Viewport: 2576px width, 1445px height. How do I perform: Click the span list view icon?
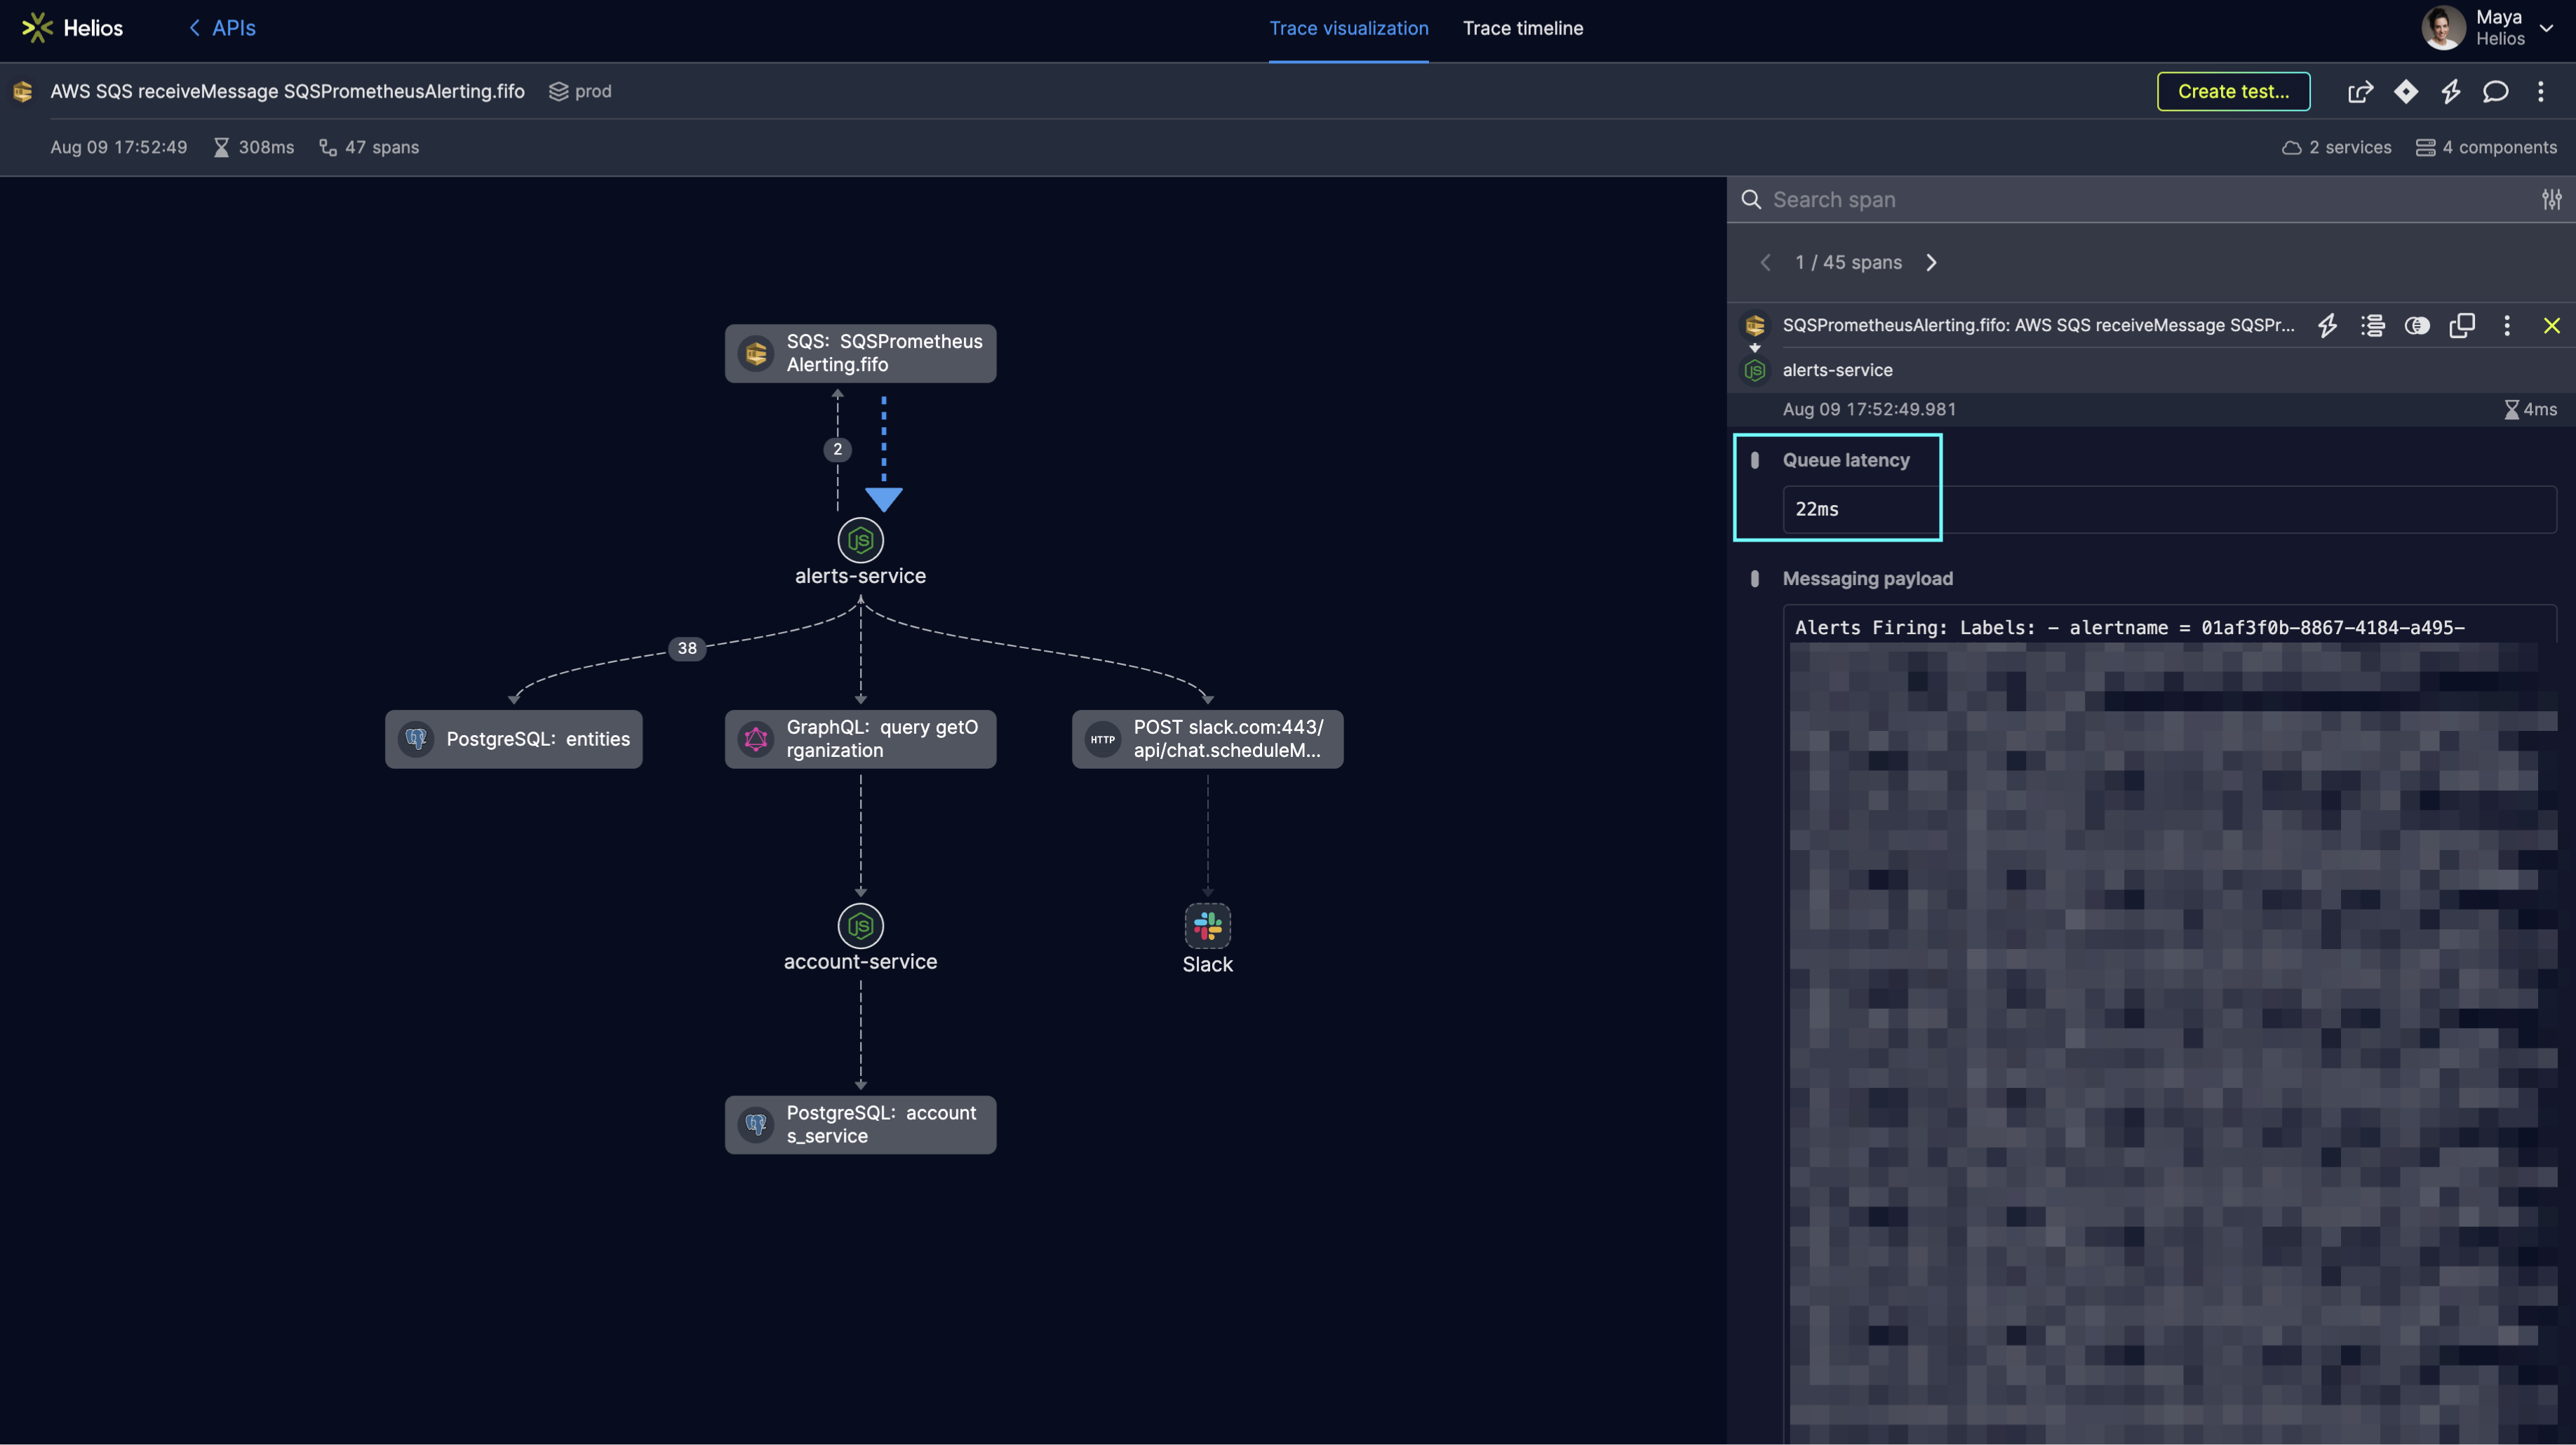[2373, 326]
